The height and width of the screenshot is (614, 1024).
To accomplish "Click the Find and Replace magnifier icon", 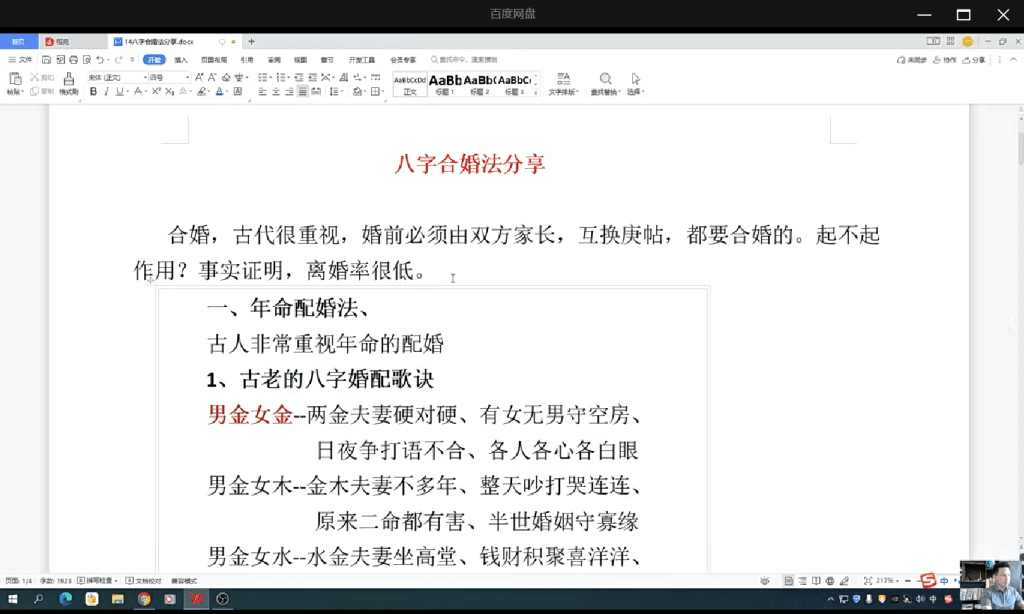I will coord(605,79).
